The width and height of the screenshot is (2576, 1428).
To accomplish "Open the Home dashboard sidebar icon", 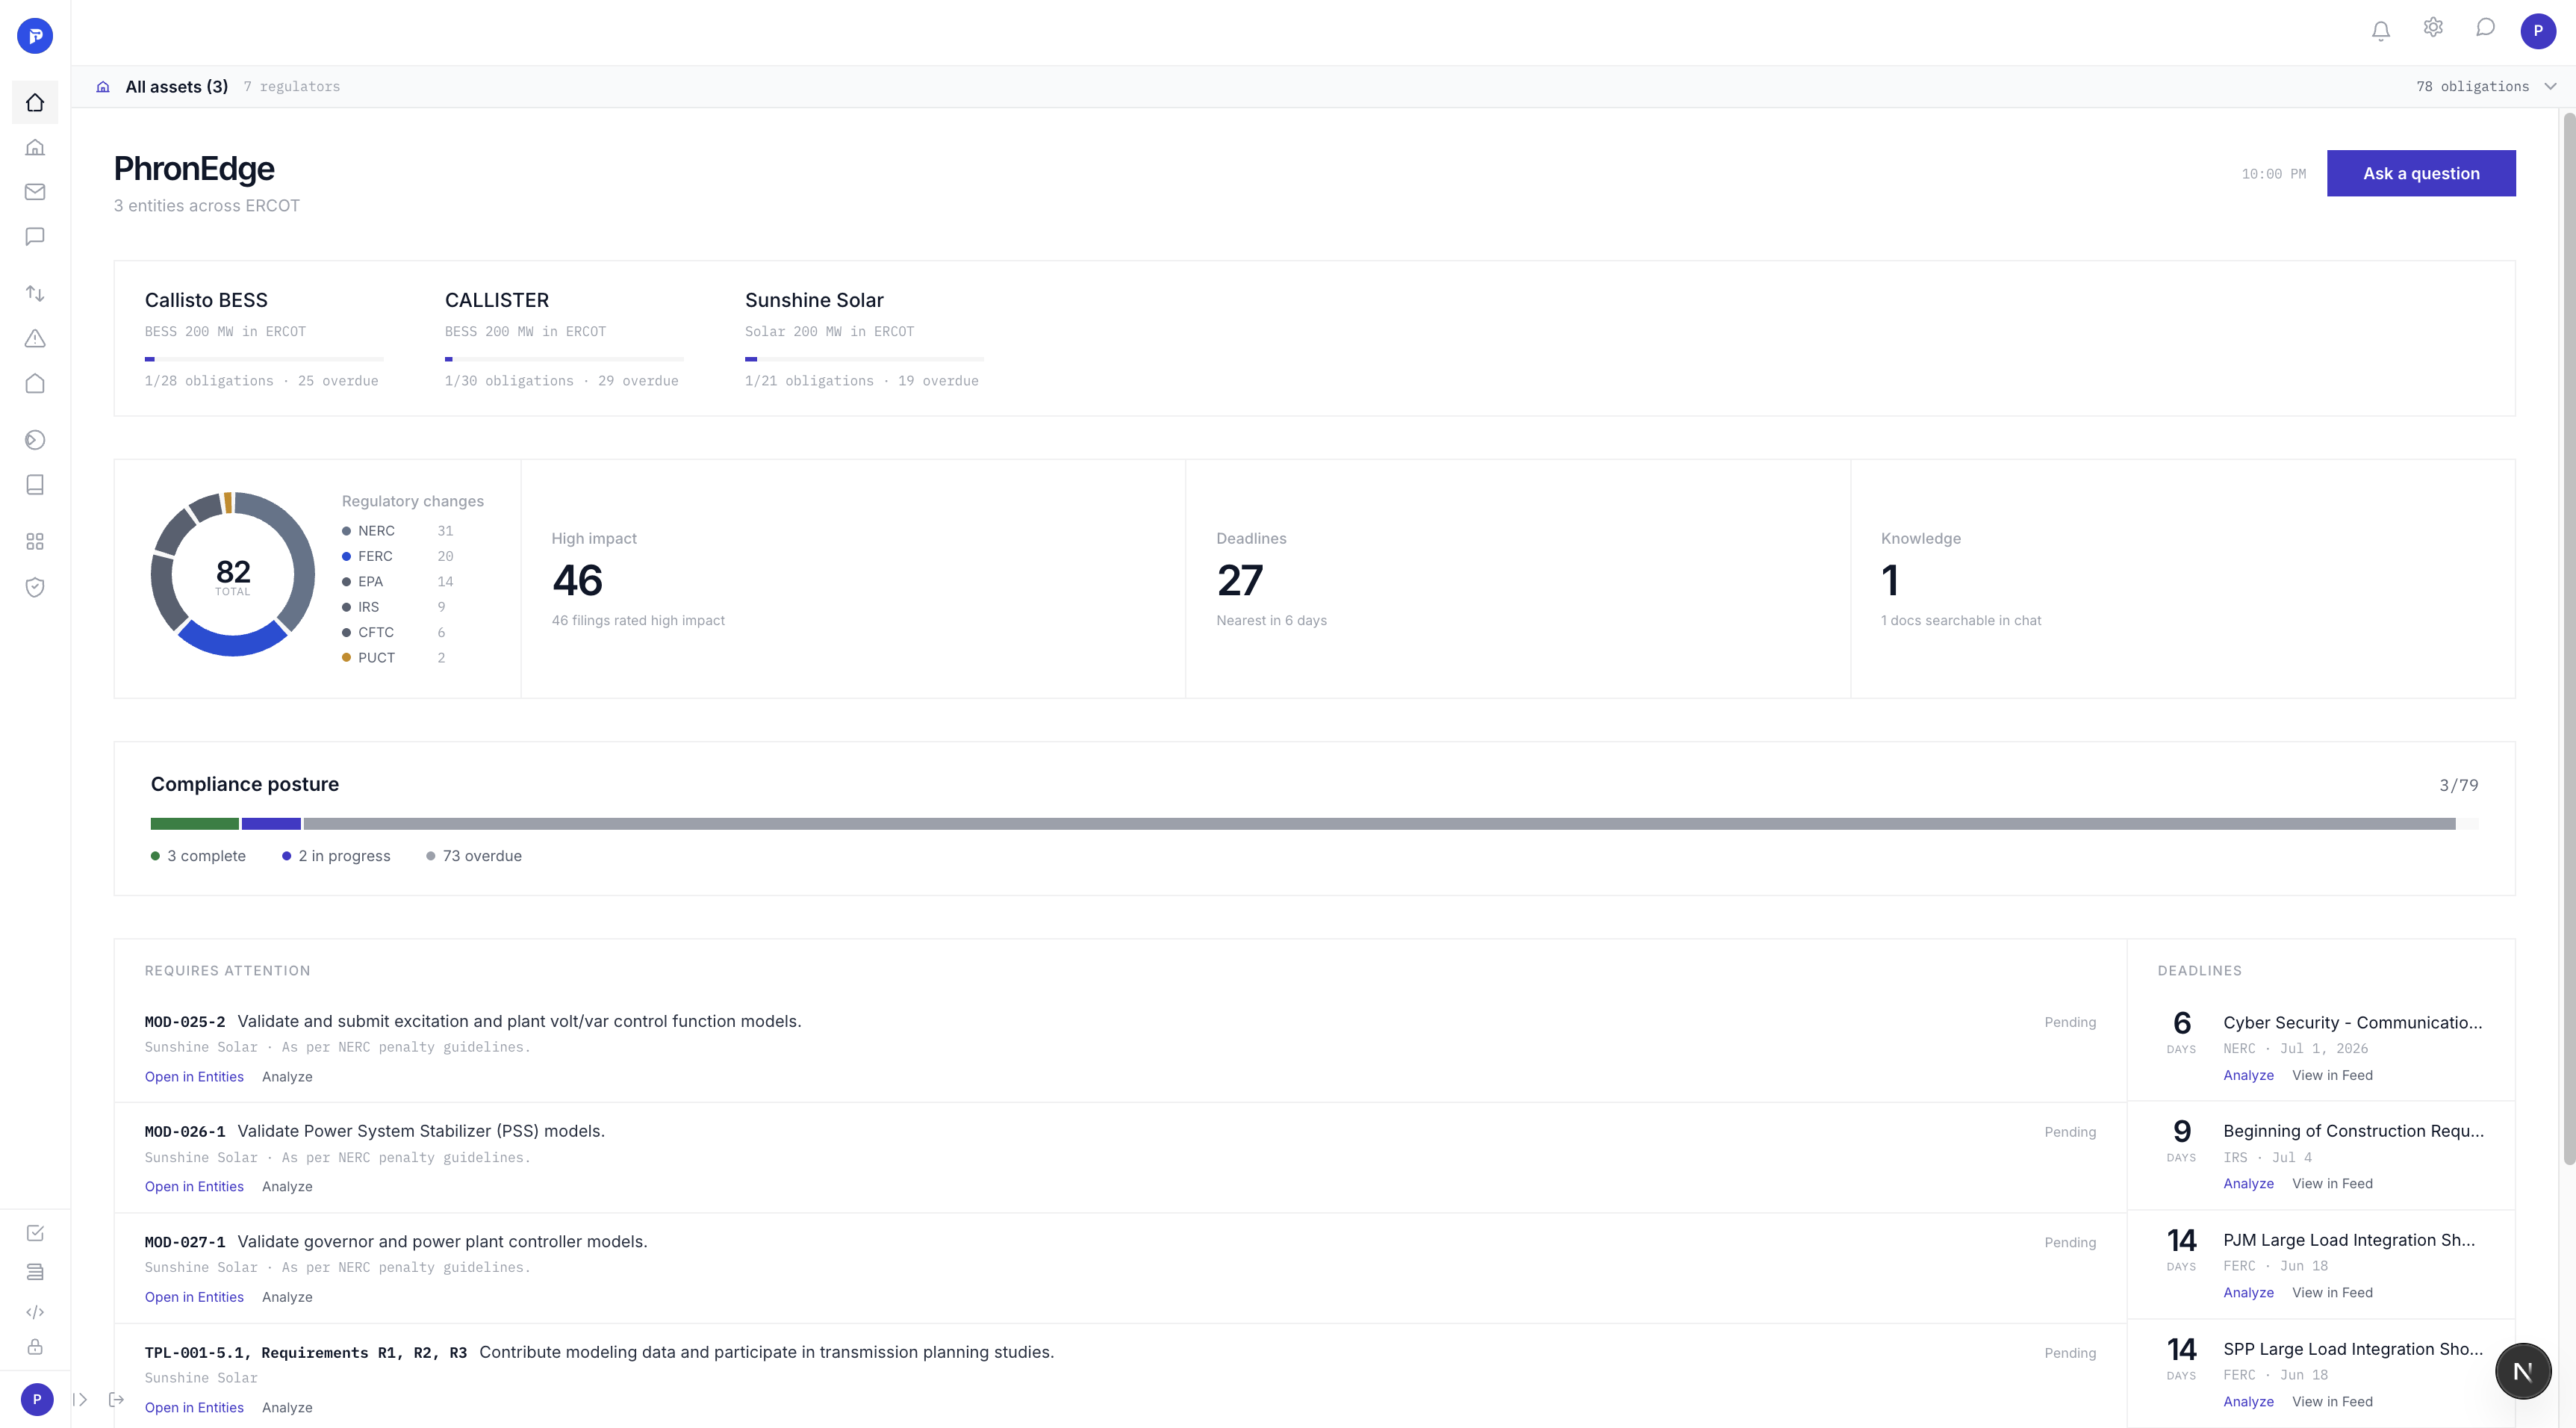I will pos(35,102).
